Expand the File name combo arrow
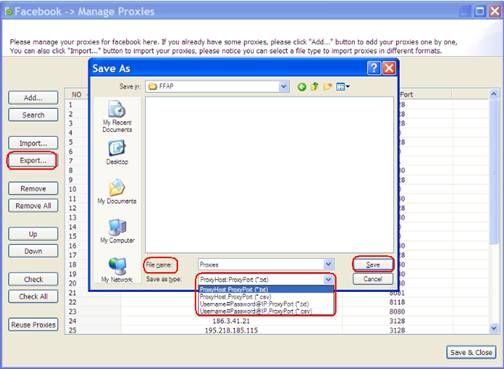504x369 pixels. click(x=328, y=264)
